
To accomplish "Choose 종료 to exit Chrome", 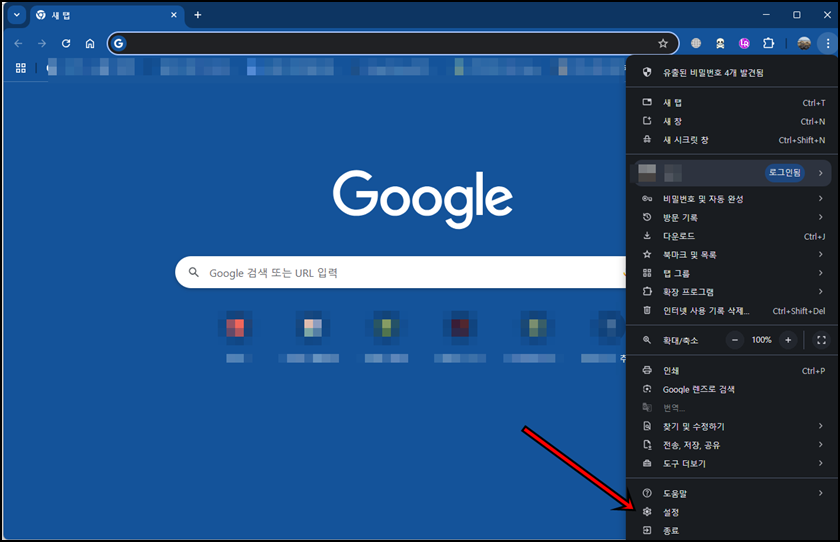I will (732, 530).
